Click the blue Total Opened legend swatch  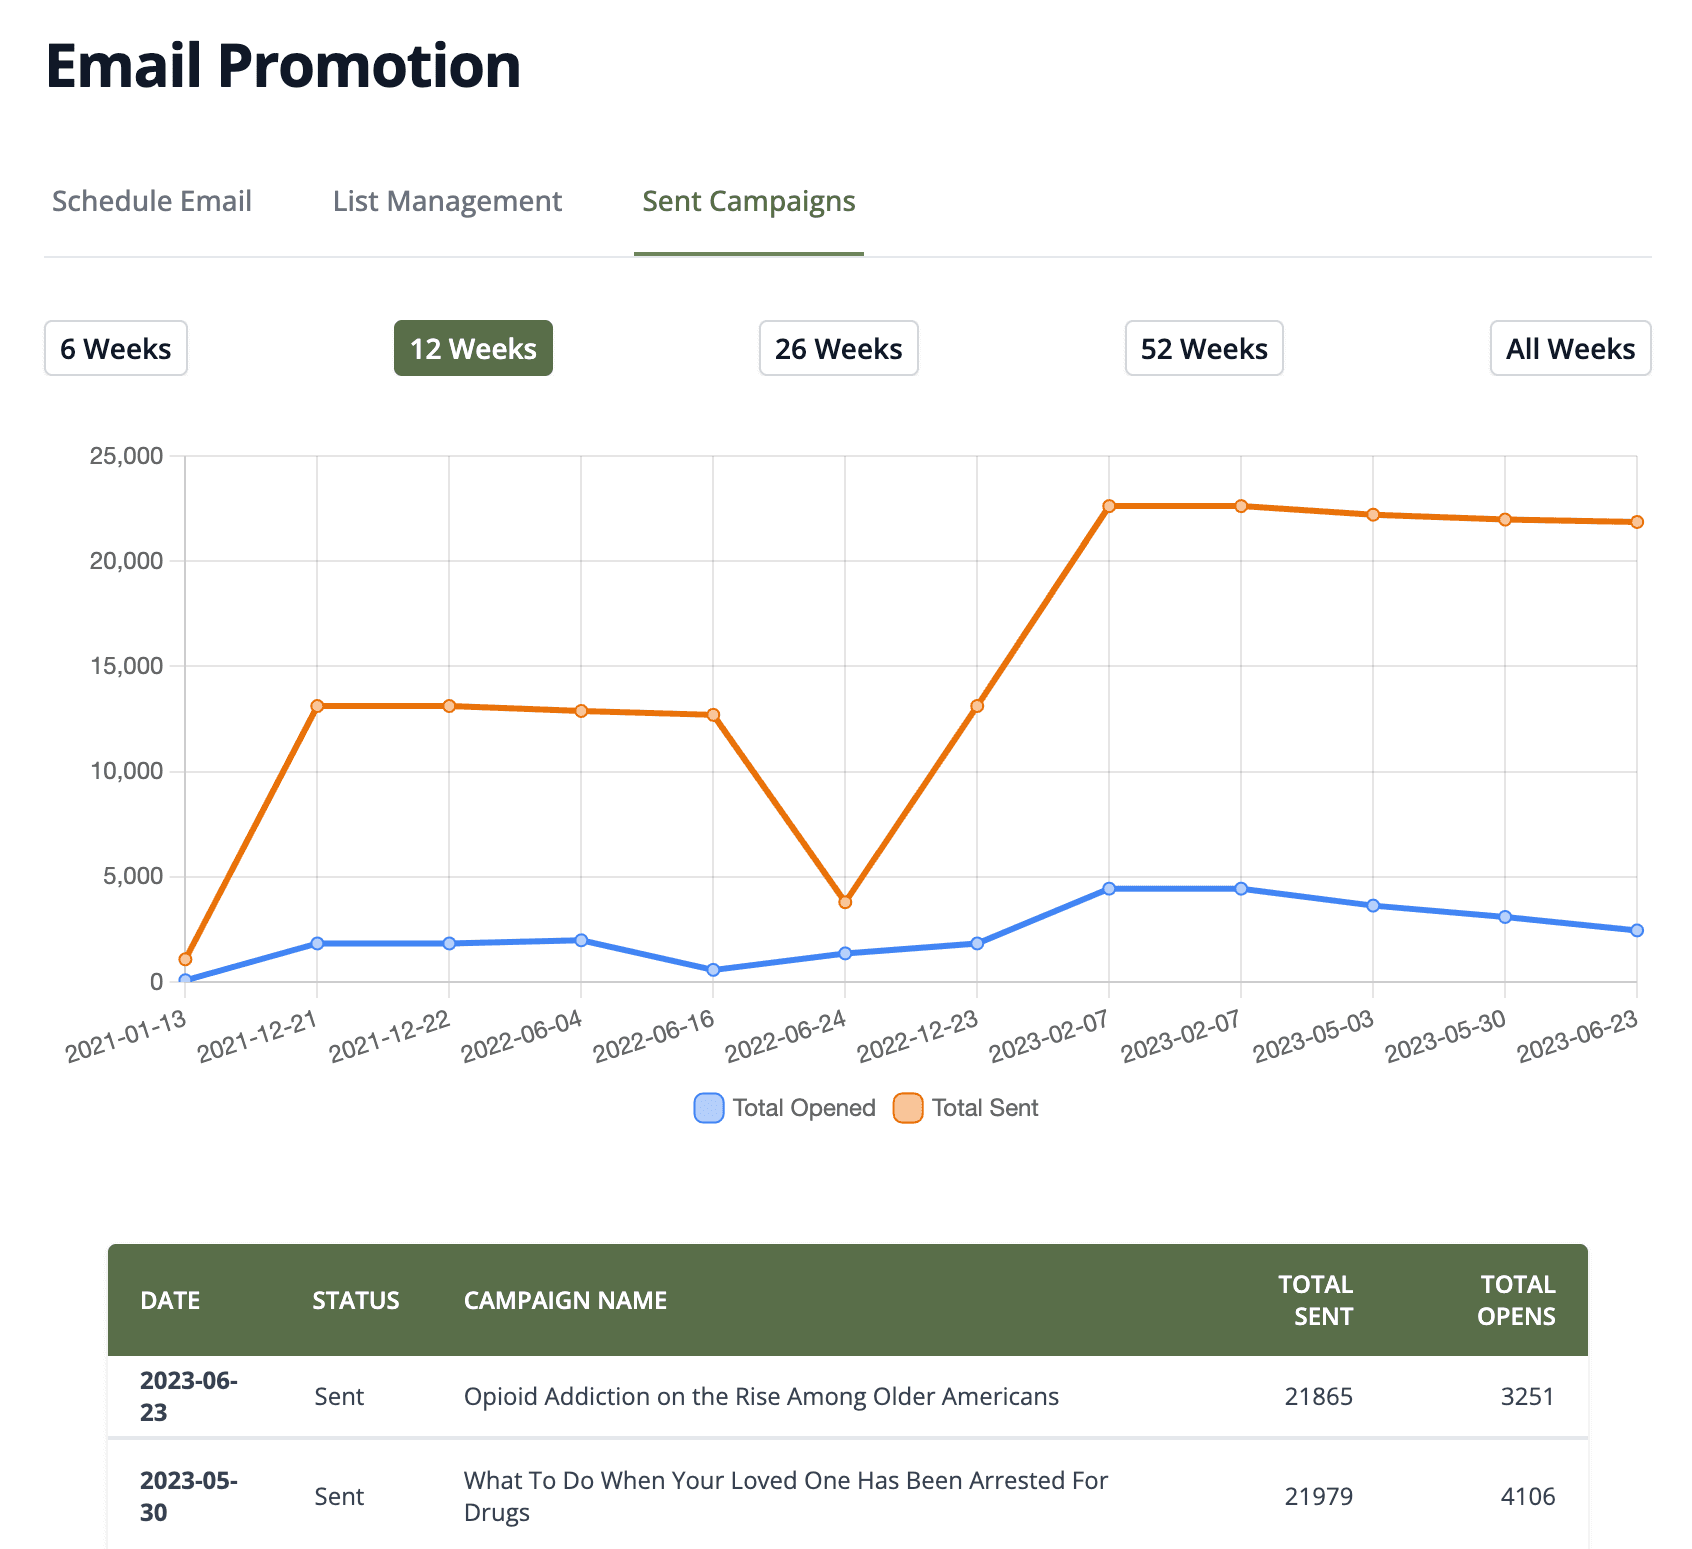coord(707,1108)
